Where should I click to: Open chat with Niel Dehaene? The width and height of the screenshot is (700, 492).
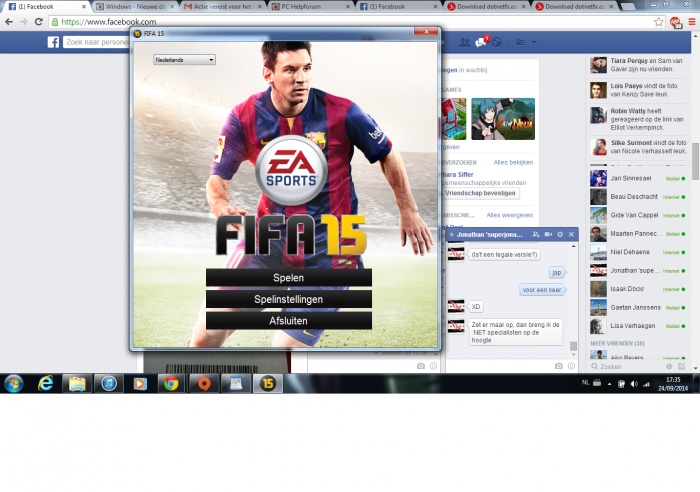[638, 252]
